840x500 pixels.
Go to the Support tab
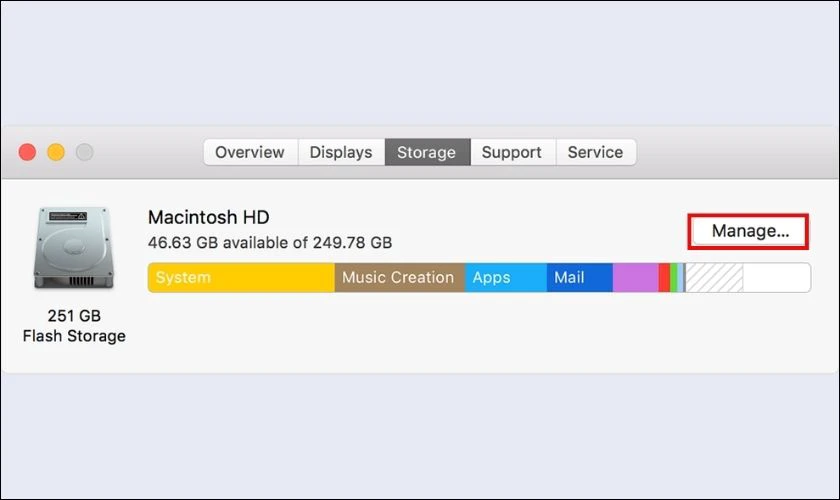coord(511,152)
